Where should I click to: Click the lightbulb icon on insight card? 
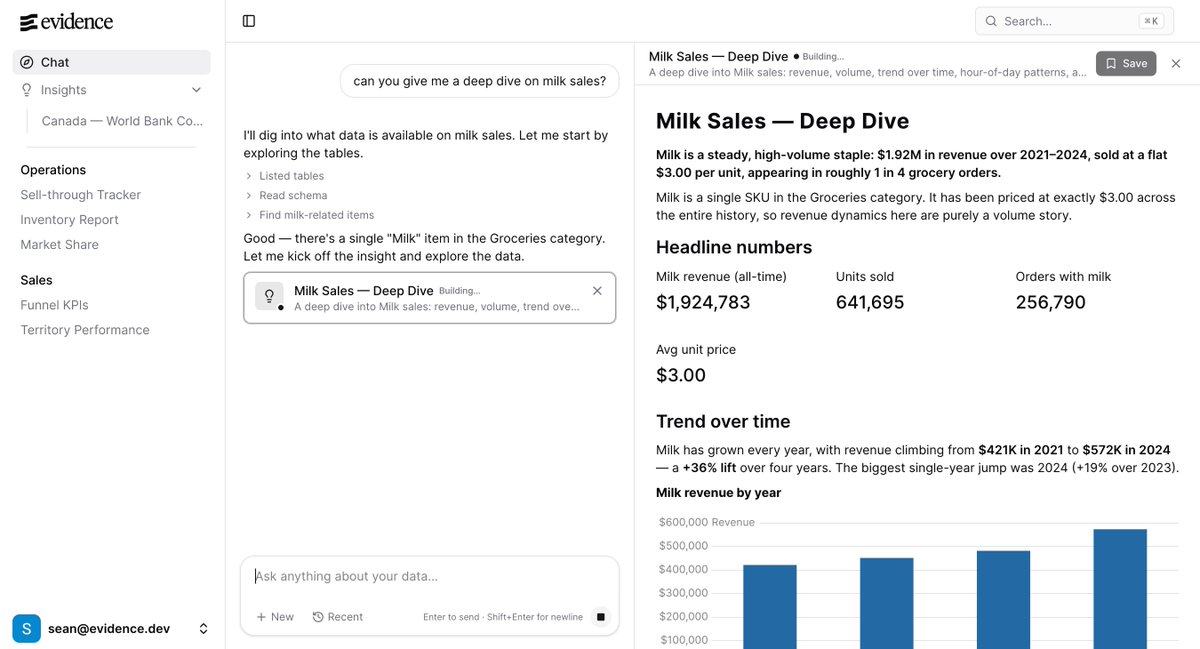coord(269,296)
